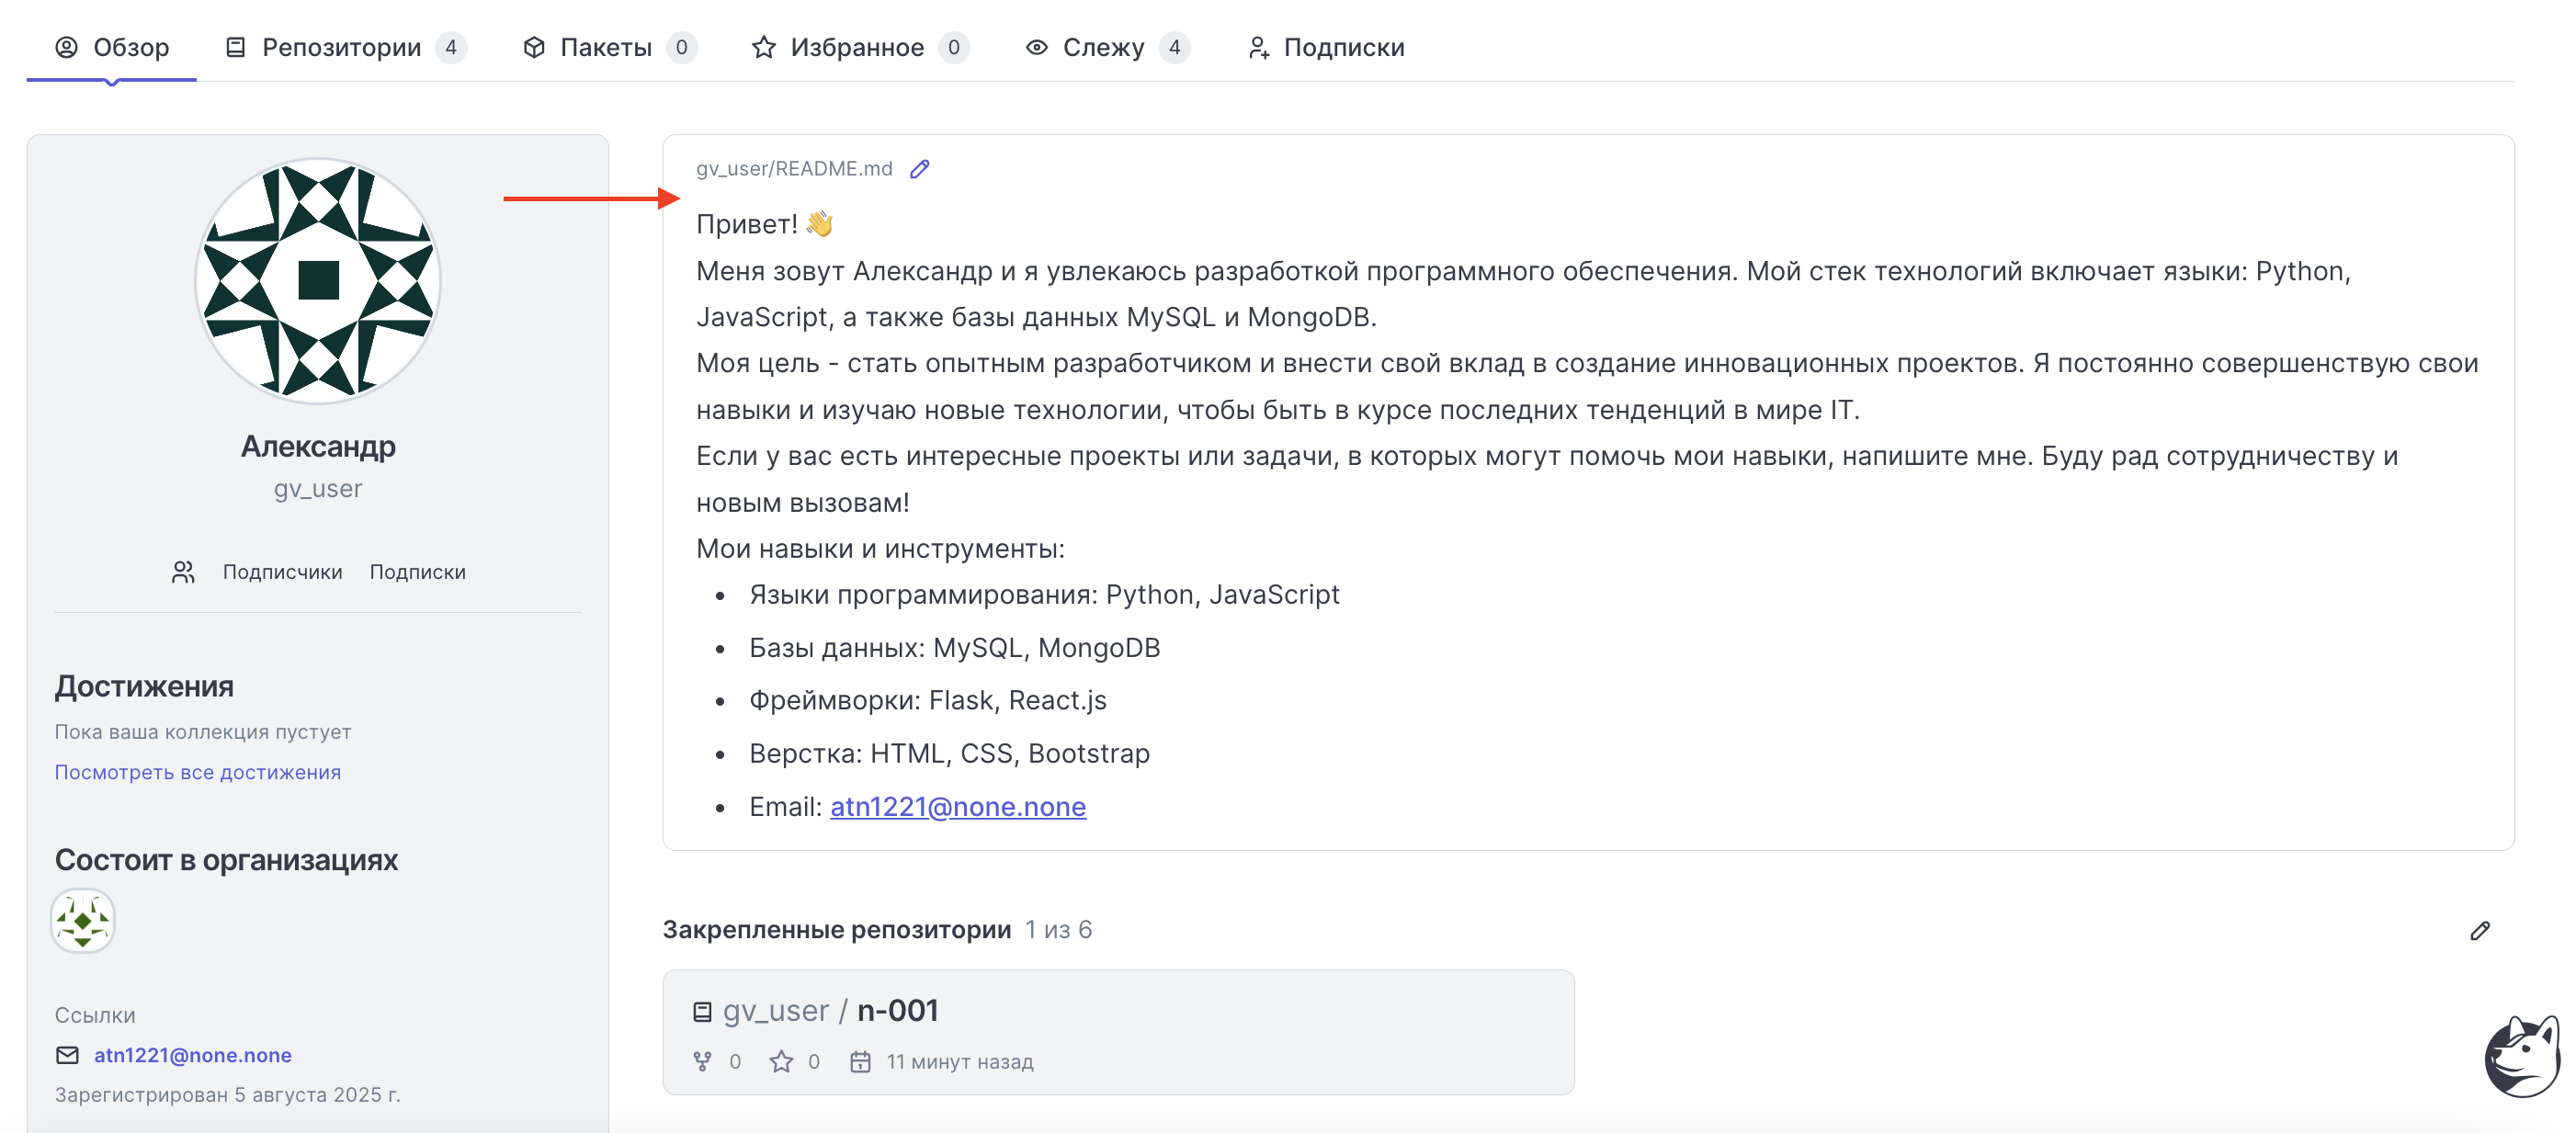The width and height of the screenshot is (2576, 1133).
Task: Open the fox mascot assistant icon
Action: [2521, 1056]
